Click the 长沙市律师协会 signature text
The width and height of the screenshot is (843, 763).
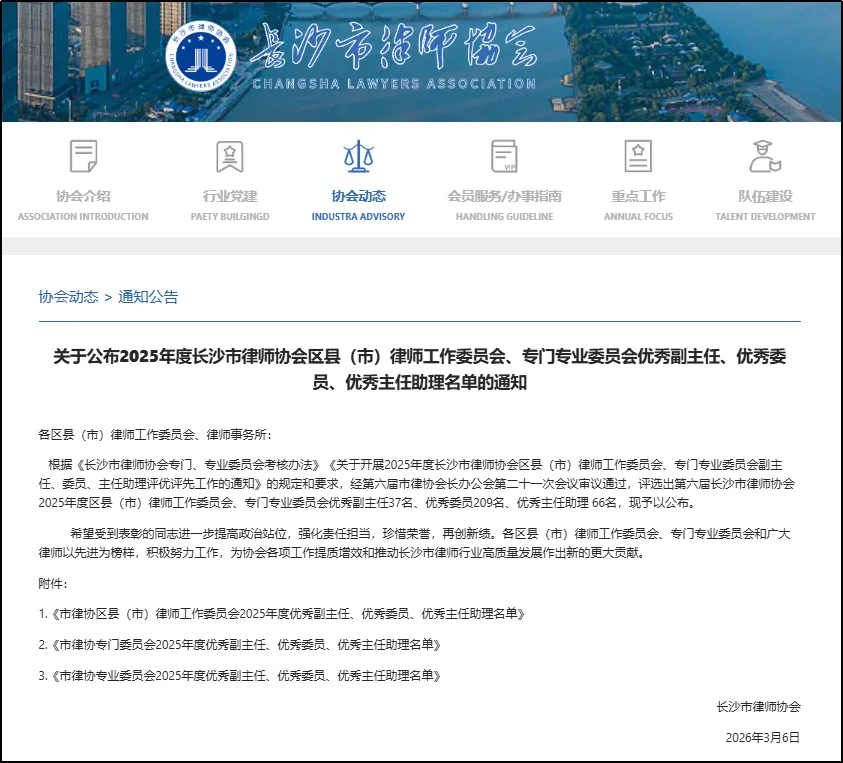click(758, 707)
